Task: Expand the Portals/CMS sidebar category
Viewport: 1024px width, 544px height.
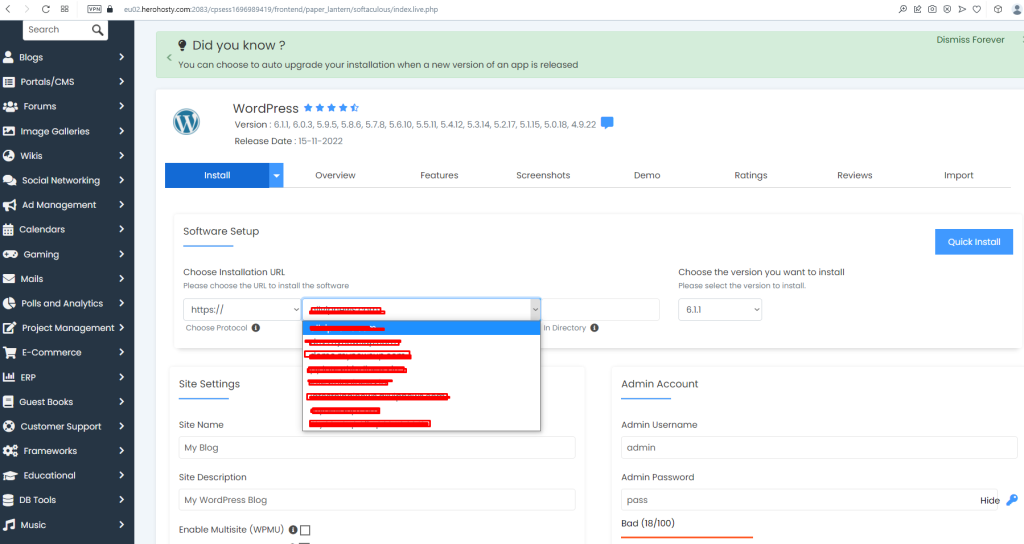Action: coord(121,82)
